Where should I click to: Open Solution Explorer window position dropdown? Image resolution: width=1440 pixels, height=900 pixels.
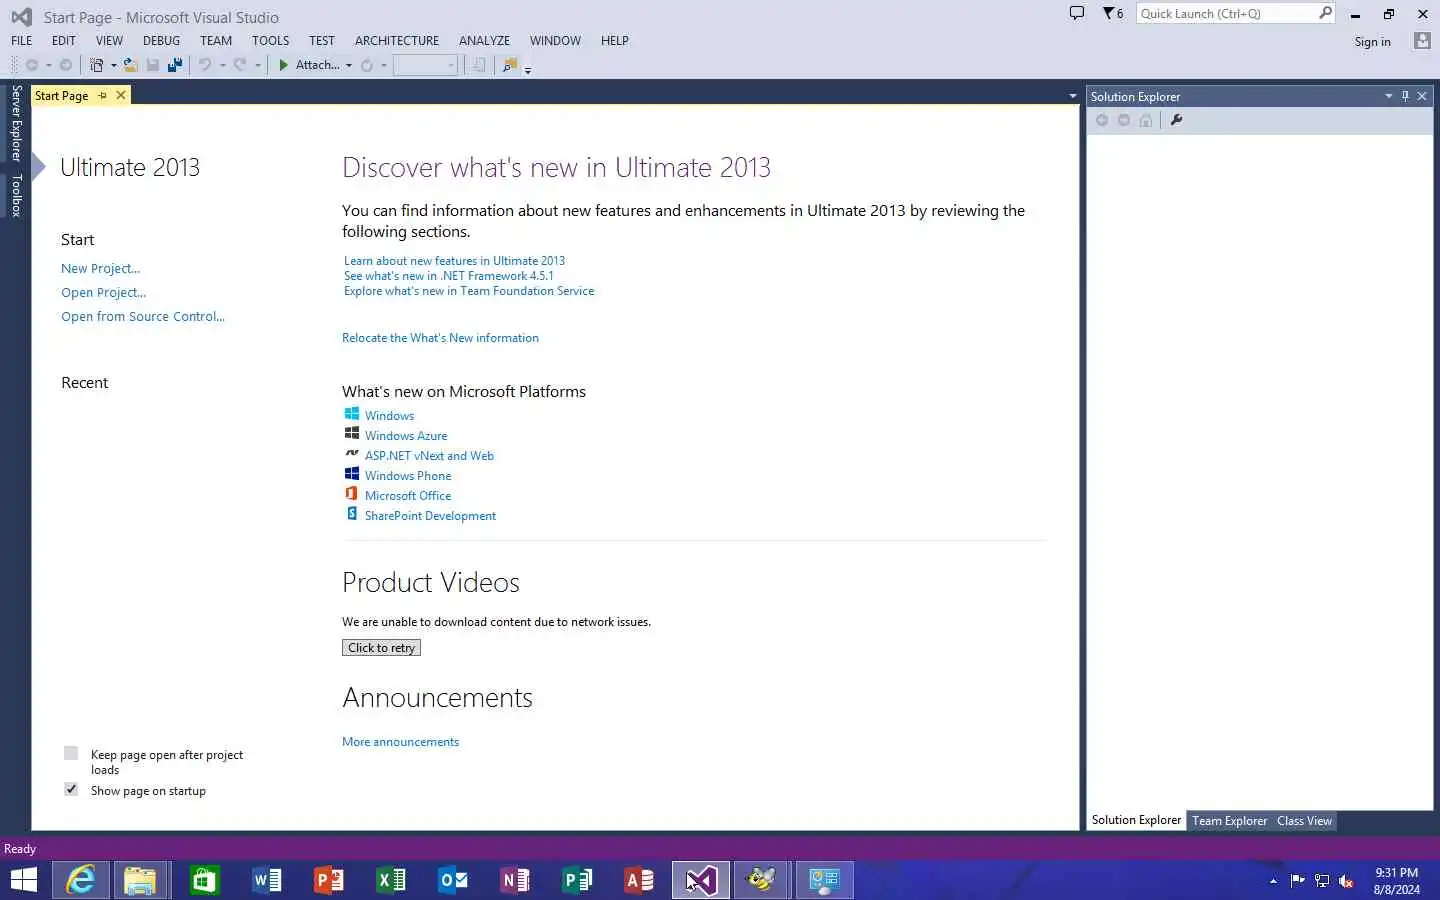(1388, 96)
